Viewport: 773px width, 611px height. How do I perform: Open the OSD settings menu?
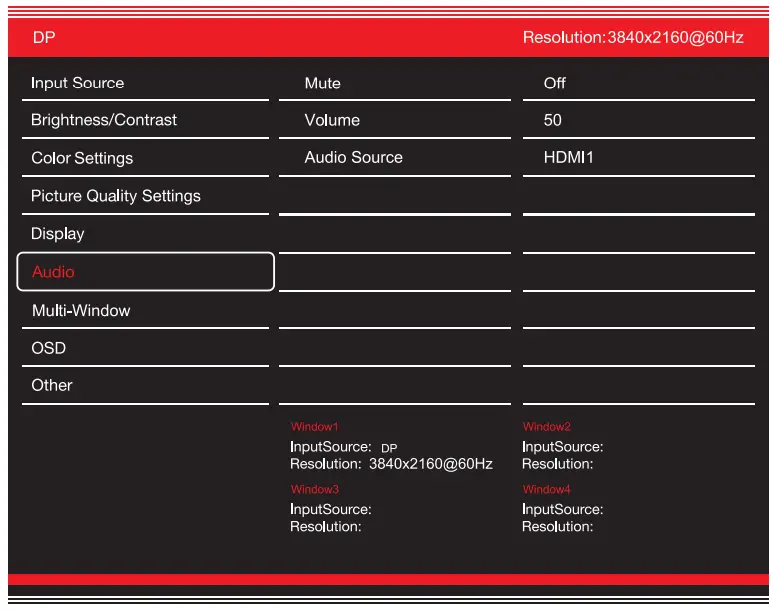tap(145, 348)
